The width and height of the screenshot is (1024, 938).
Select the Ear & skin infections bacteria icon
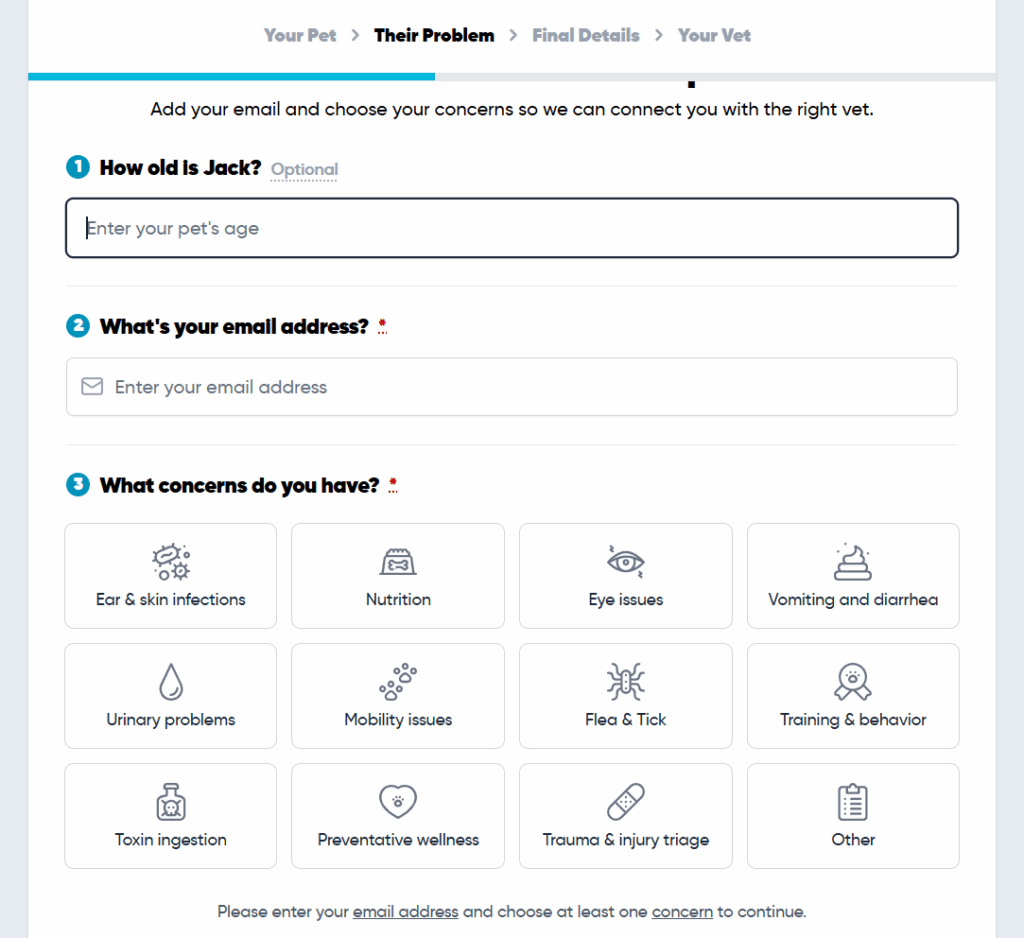(171, 562)
